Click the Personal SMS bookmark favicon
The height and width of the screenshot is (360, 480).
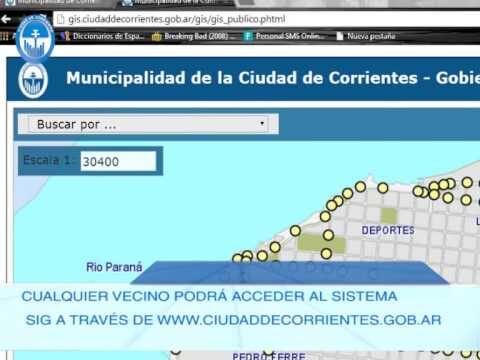248,36
